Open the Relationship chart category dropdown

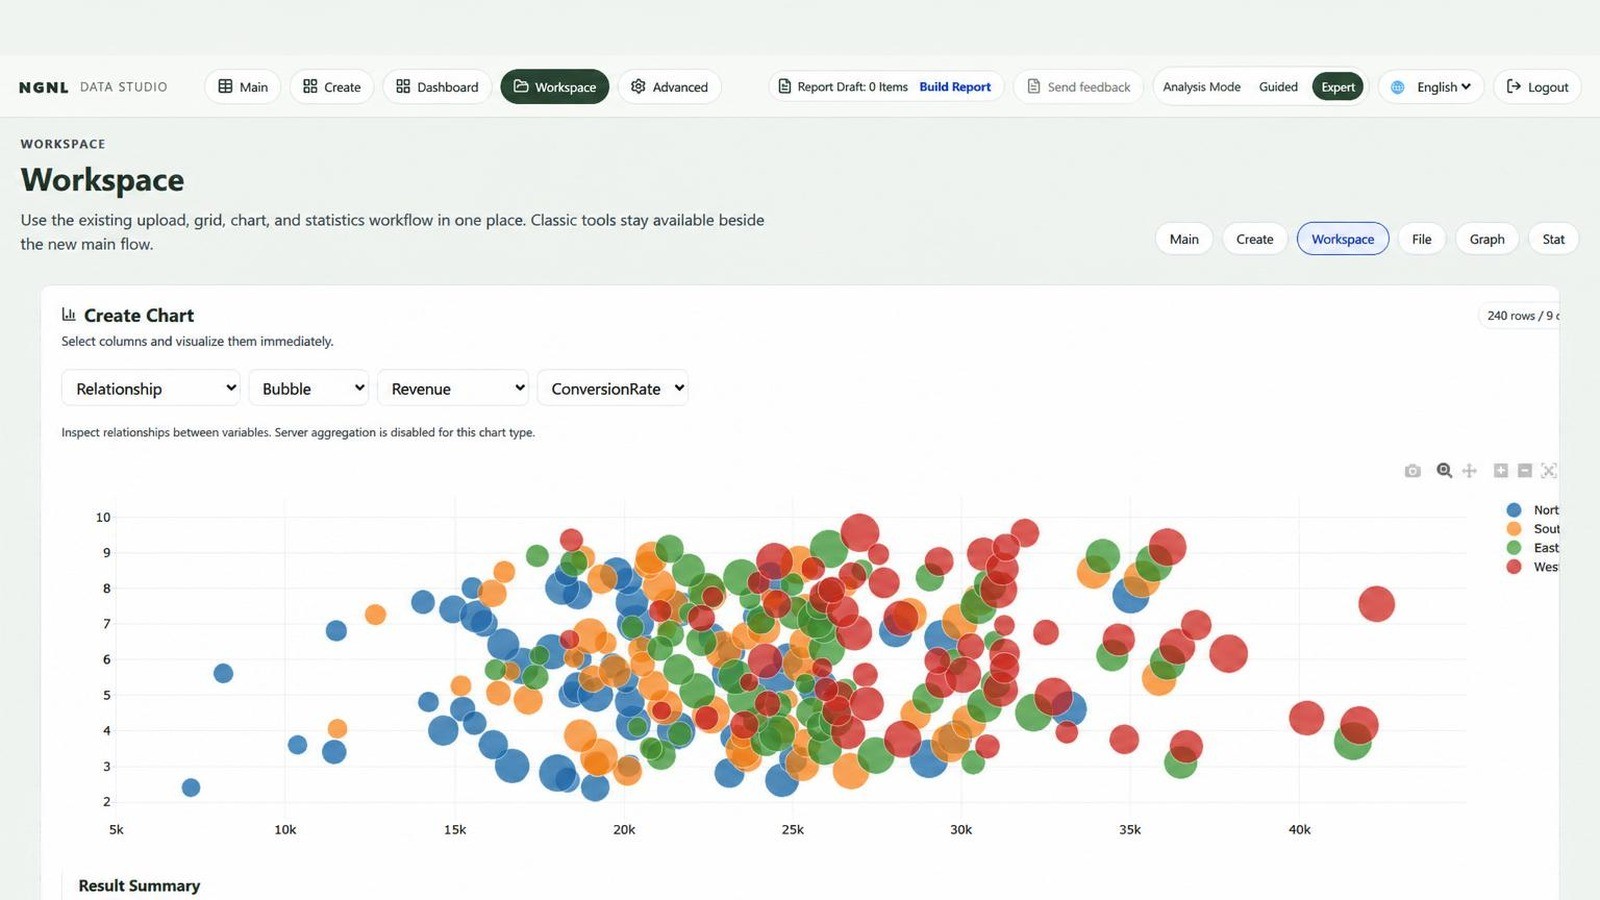[151, 388]
